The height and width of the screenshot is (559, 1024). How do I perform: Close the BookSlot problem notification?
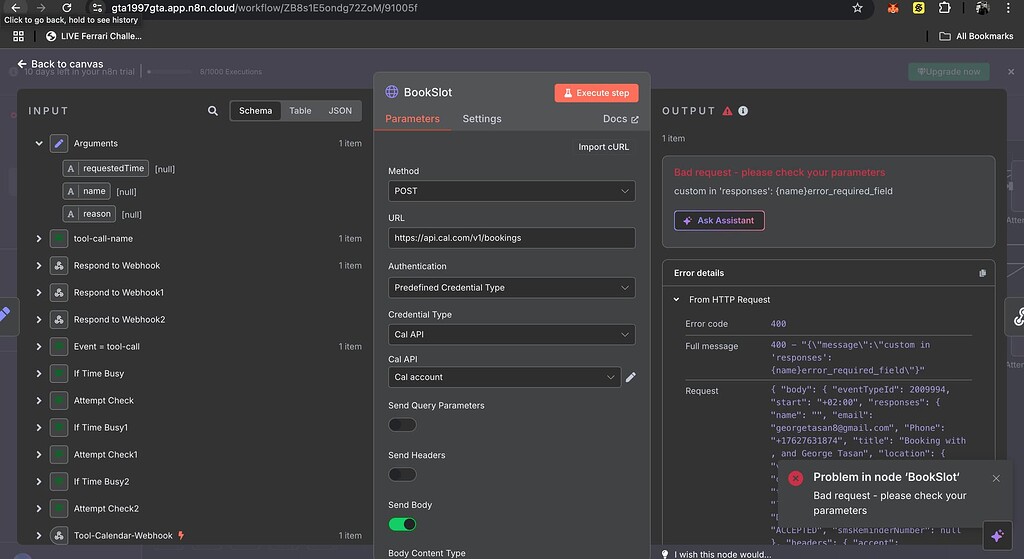pos(996,478)
